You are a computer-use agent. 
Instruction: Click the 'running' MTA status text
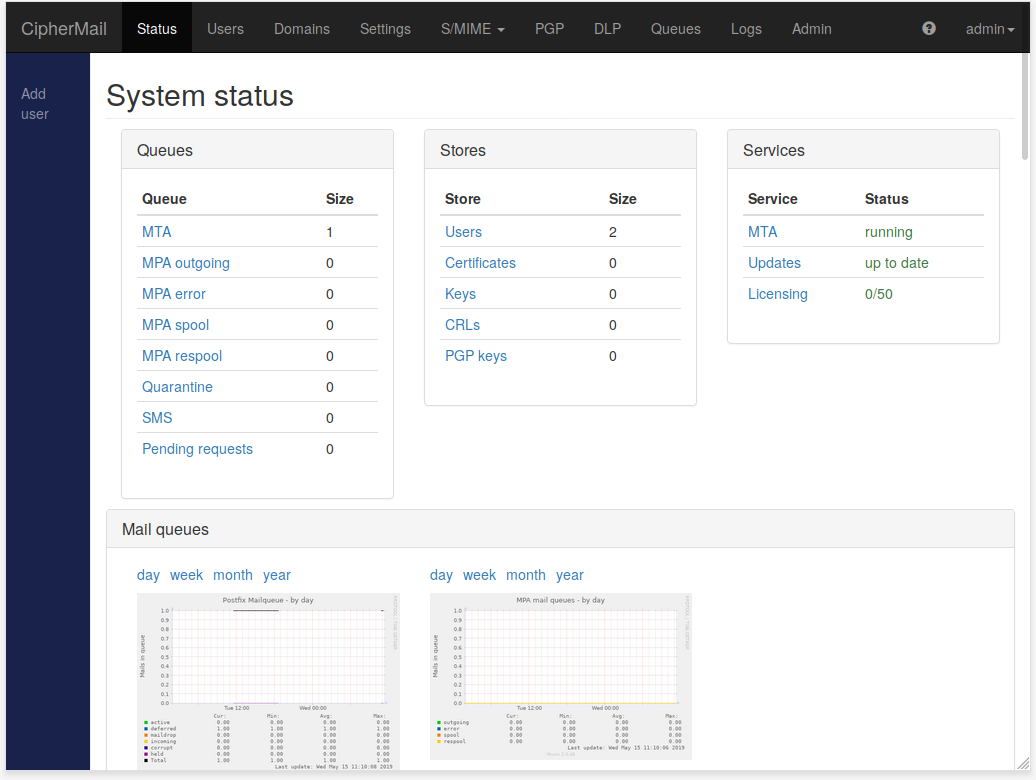(889, 232)
